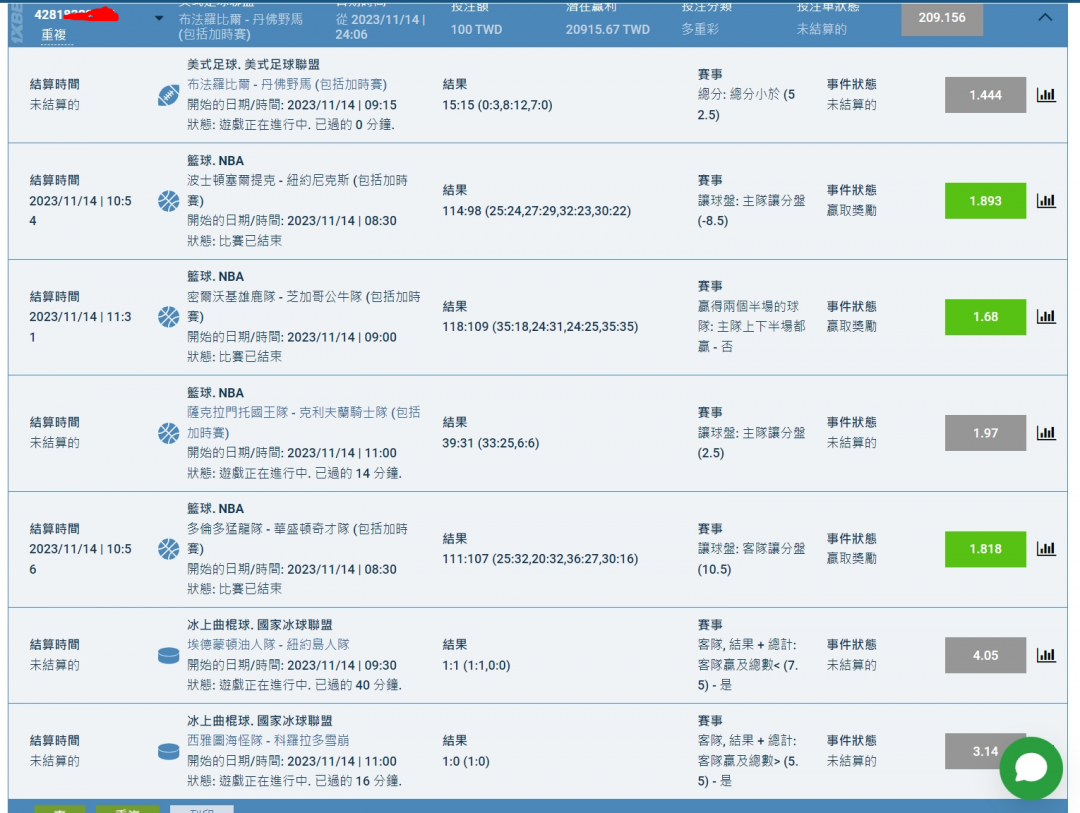Screen dimensions: 1080x813
Task: Open the green live chat bubble
Action: pos(1031,768)
